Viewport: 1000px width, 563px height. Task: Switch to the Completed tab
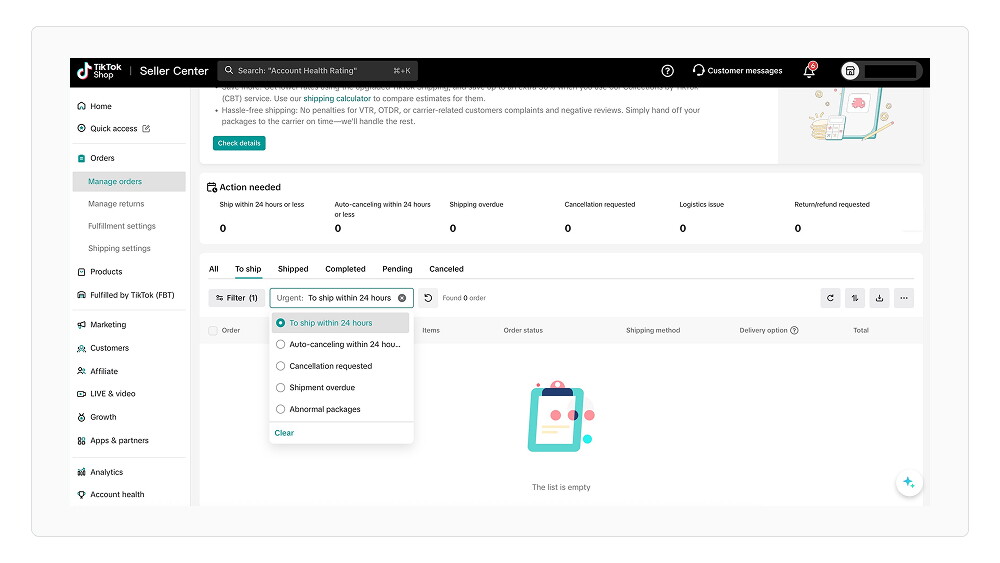(x=345, y=269)
